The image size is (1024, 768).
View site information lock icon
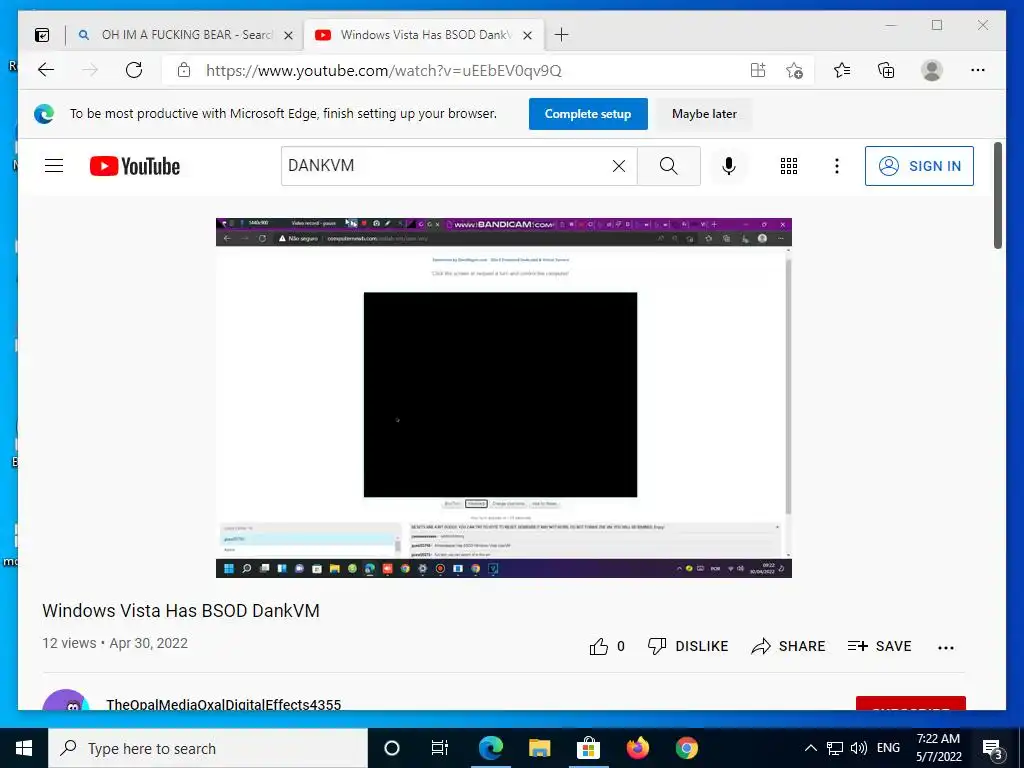(184, 71)
